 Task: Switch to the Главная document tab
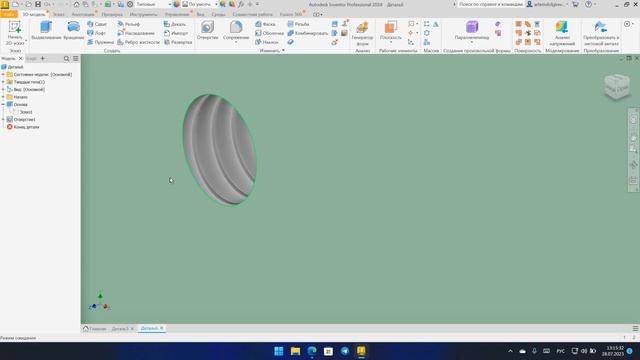[x=95, y=329]
